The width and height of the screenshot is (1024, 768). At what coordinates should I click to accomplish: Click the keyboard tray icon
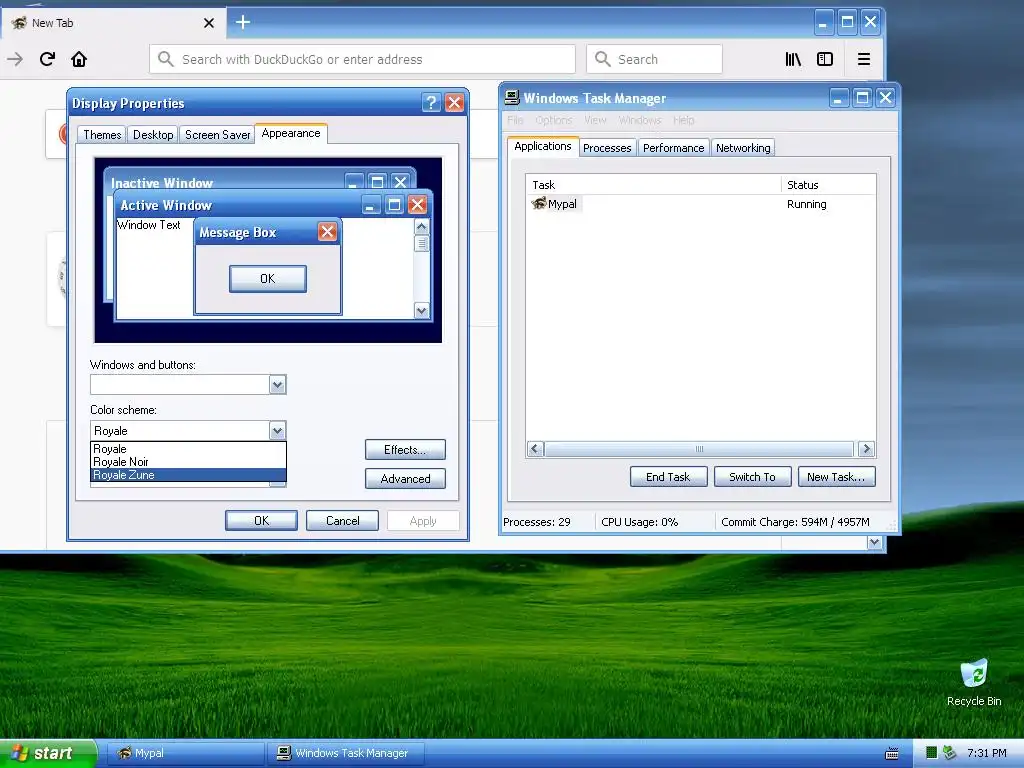point(891,754)
